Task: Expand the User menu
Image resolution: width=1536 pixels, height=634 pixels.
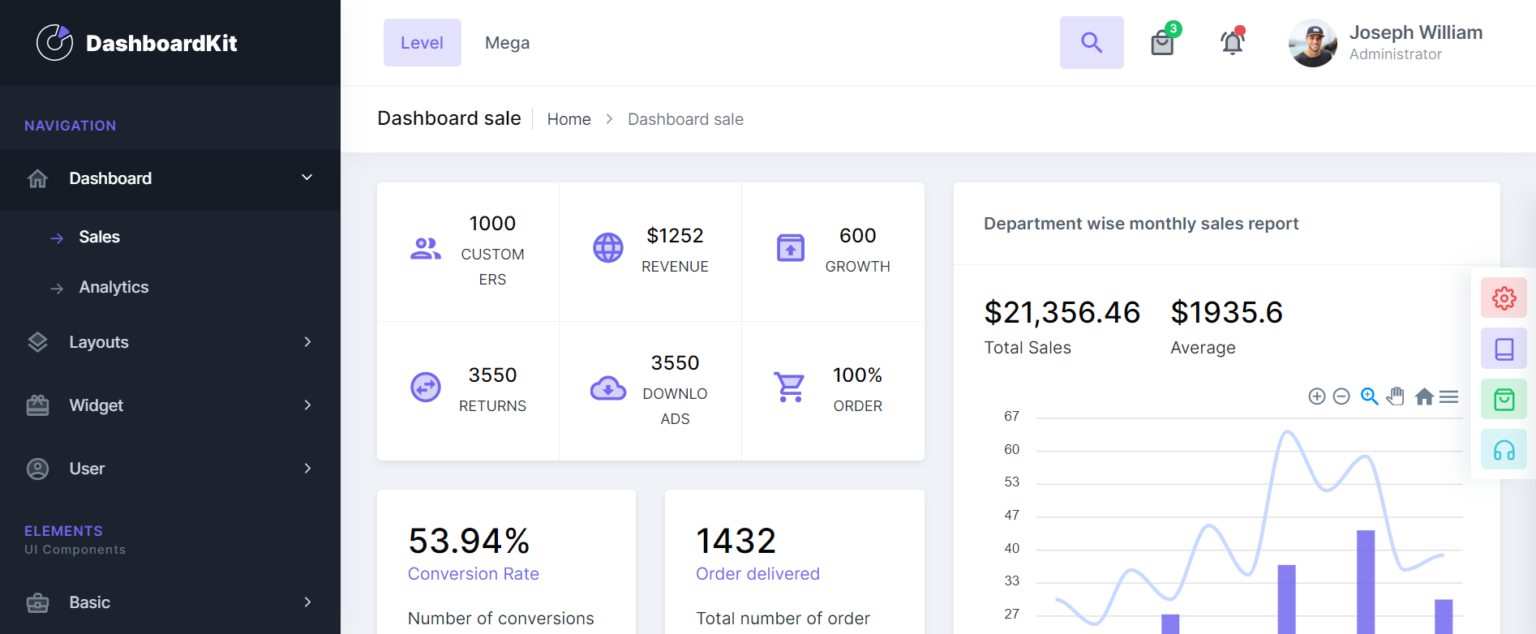Action: click(x=170, y=468)
